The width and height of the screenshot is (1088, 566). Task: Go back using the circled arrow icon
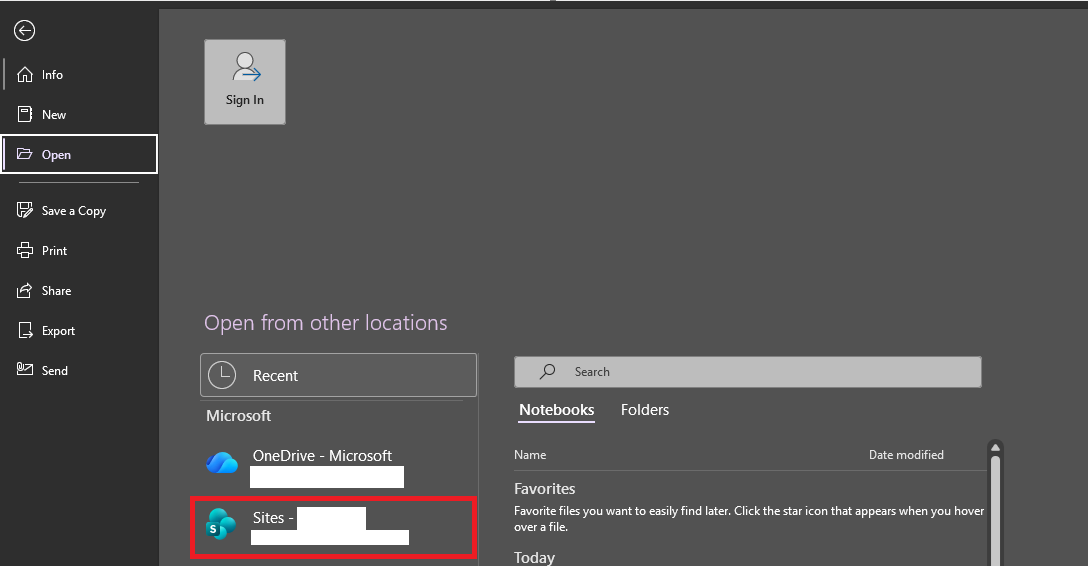24,31
